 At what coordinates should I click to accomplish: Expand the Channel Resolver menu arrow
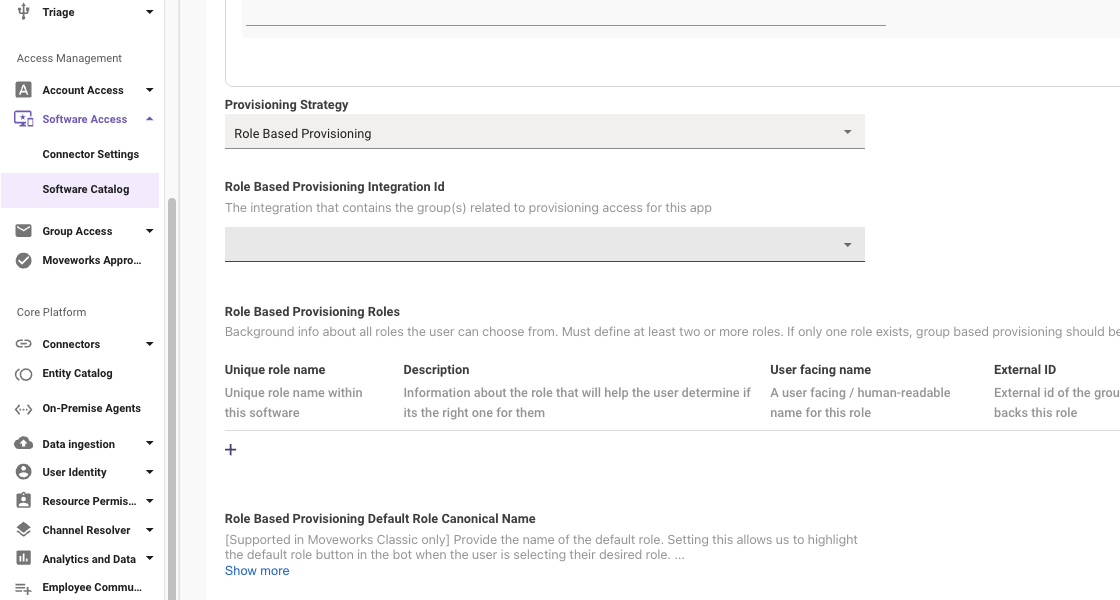[x=149, y=530]
